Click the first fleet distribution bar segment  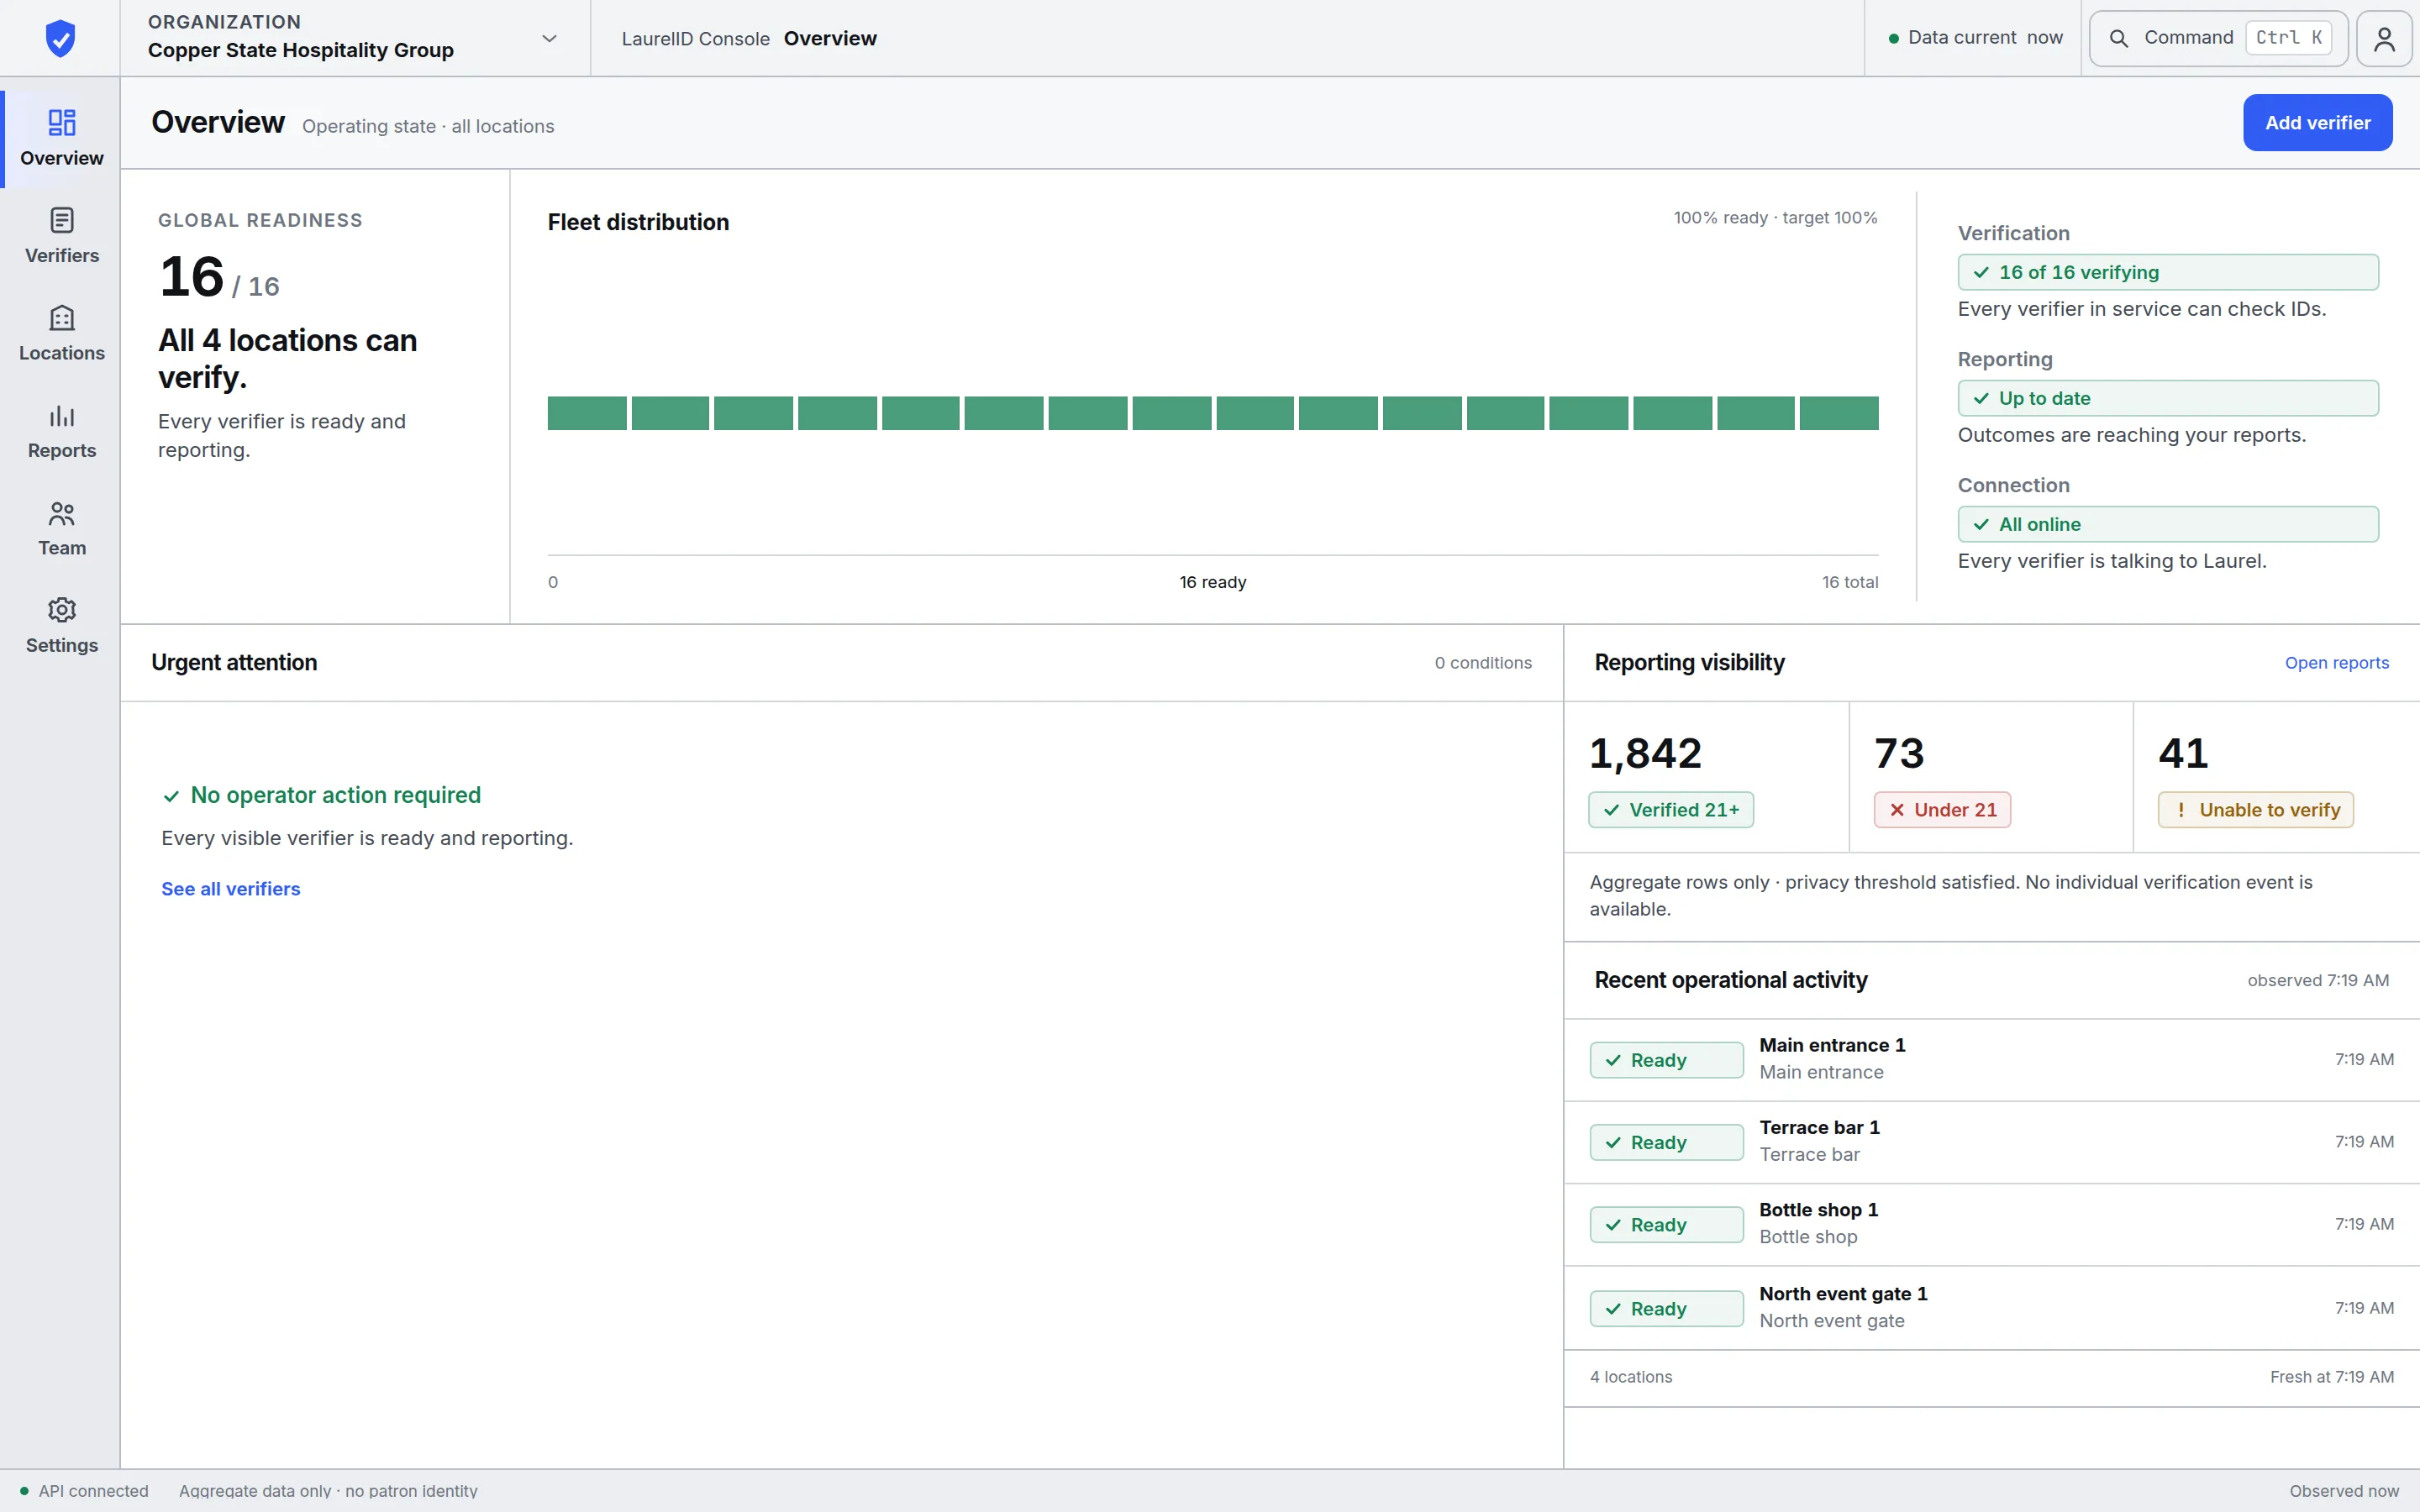587,413
